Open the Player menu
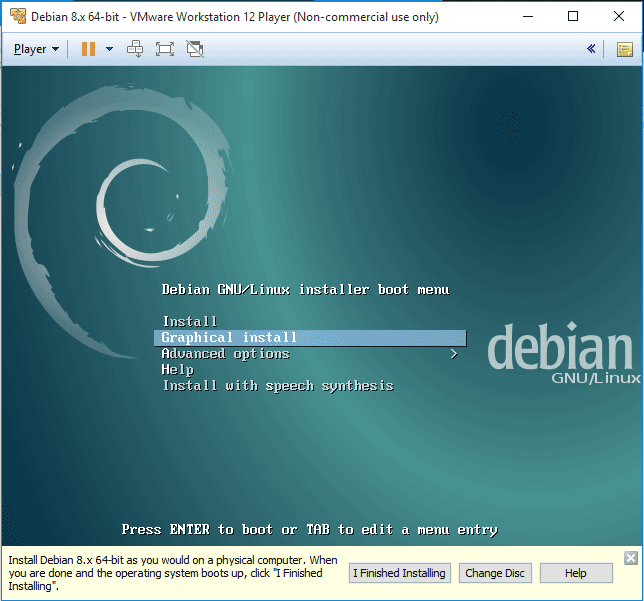644x601 pixels. [36, 49]
